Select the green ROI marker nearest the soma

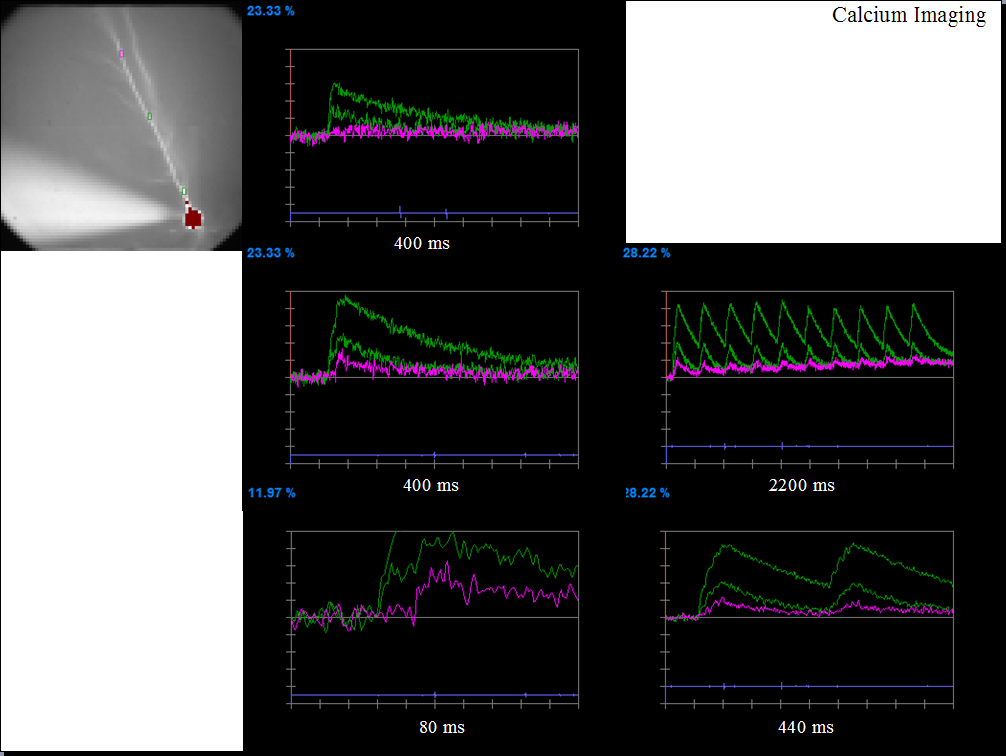(x=184, y=191)
